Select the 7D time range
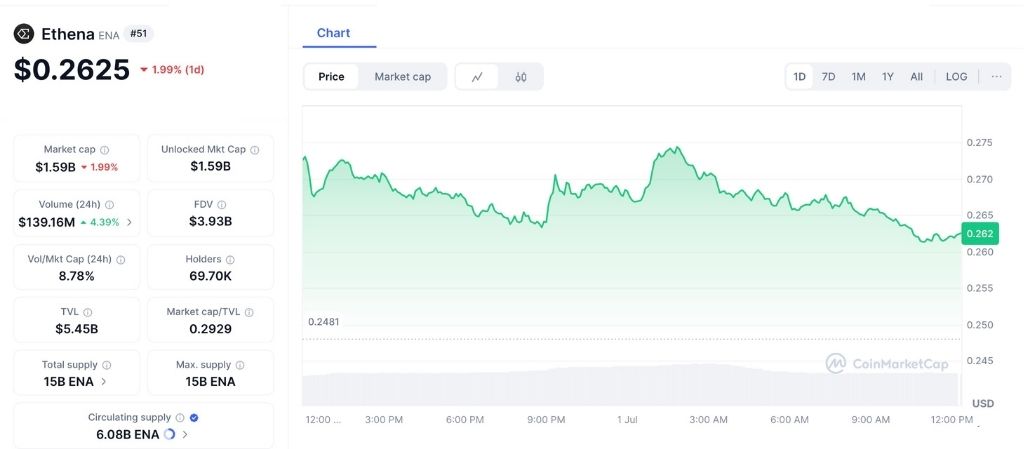 coord(828,77)
